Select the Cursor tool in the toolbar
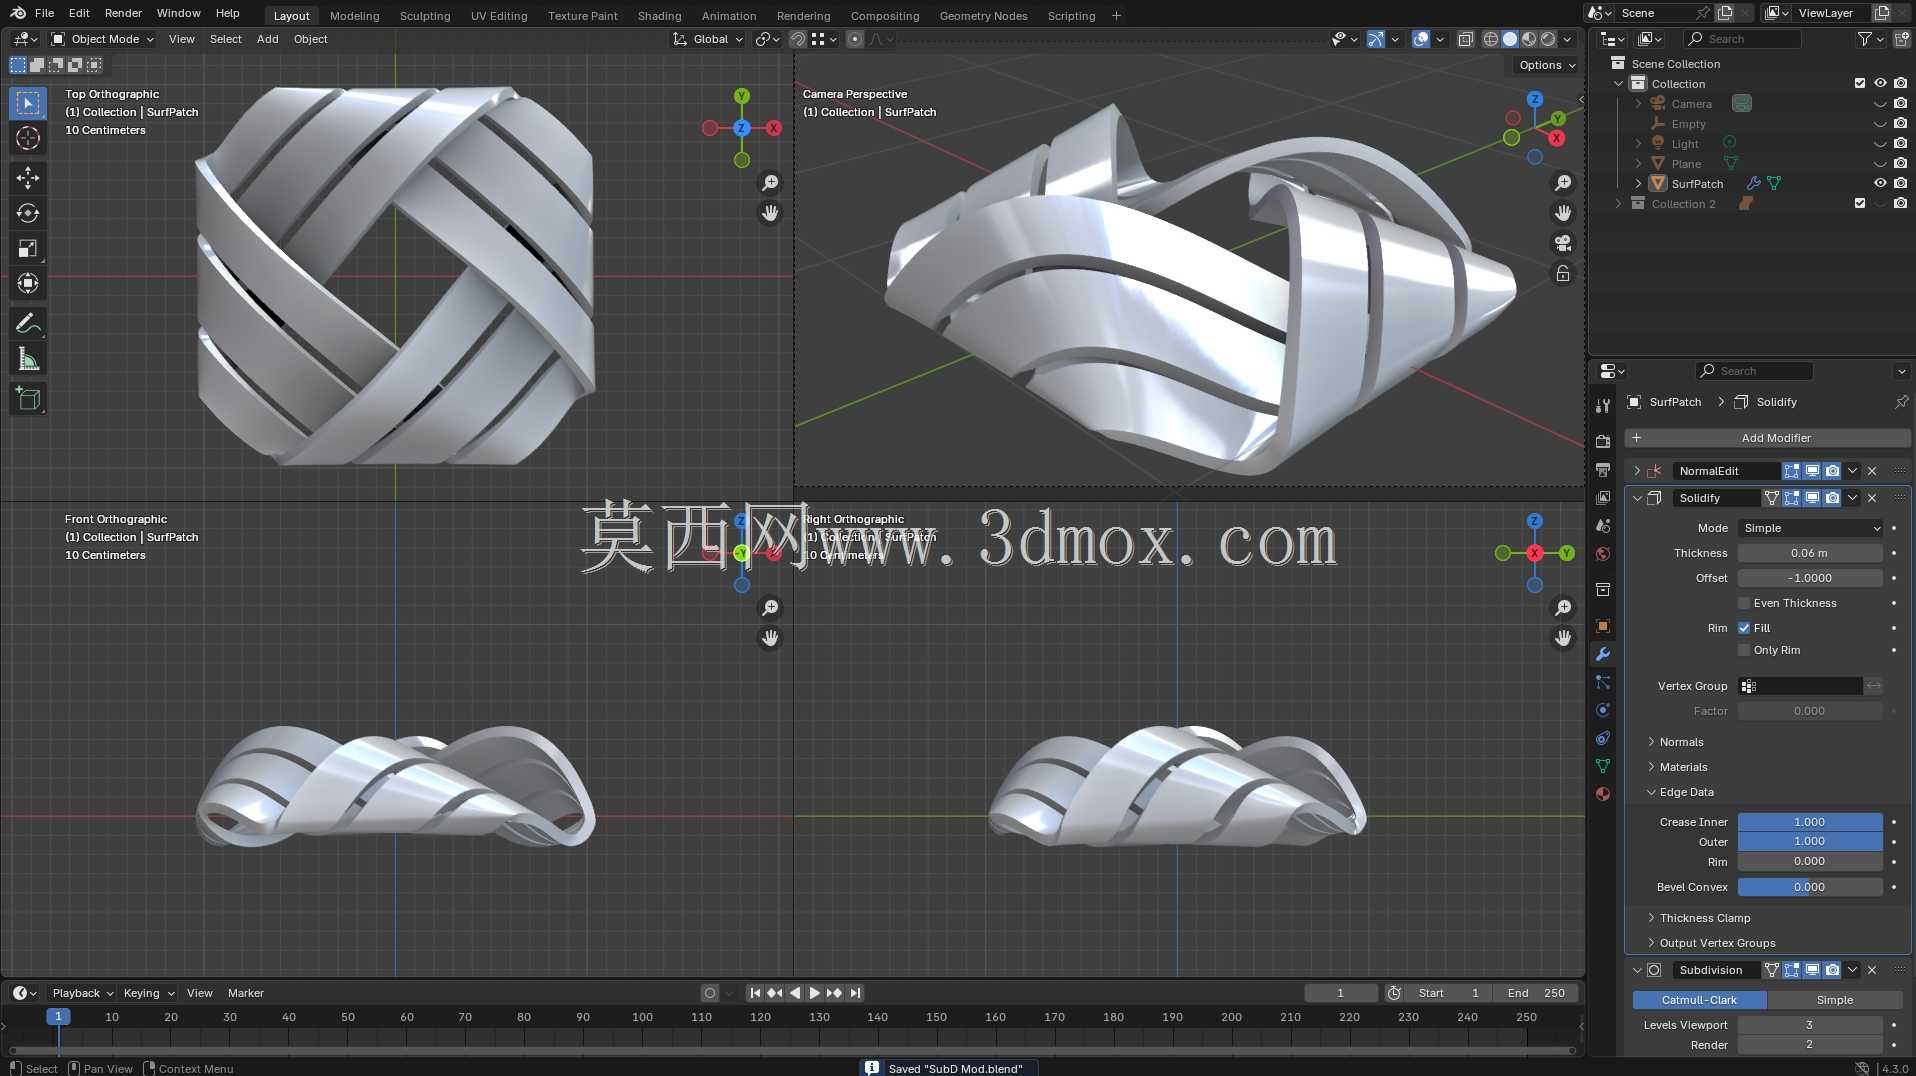 [28, 138]
